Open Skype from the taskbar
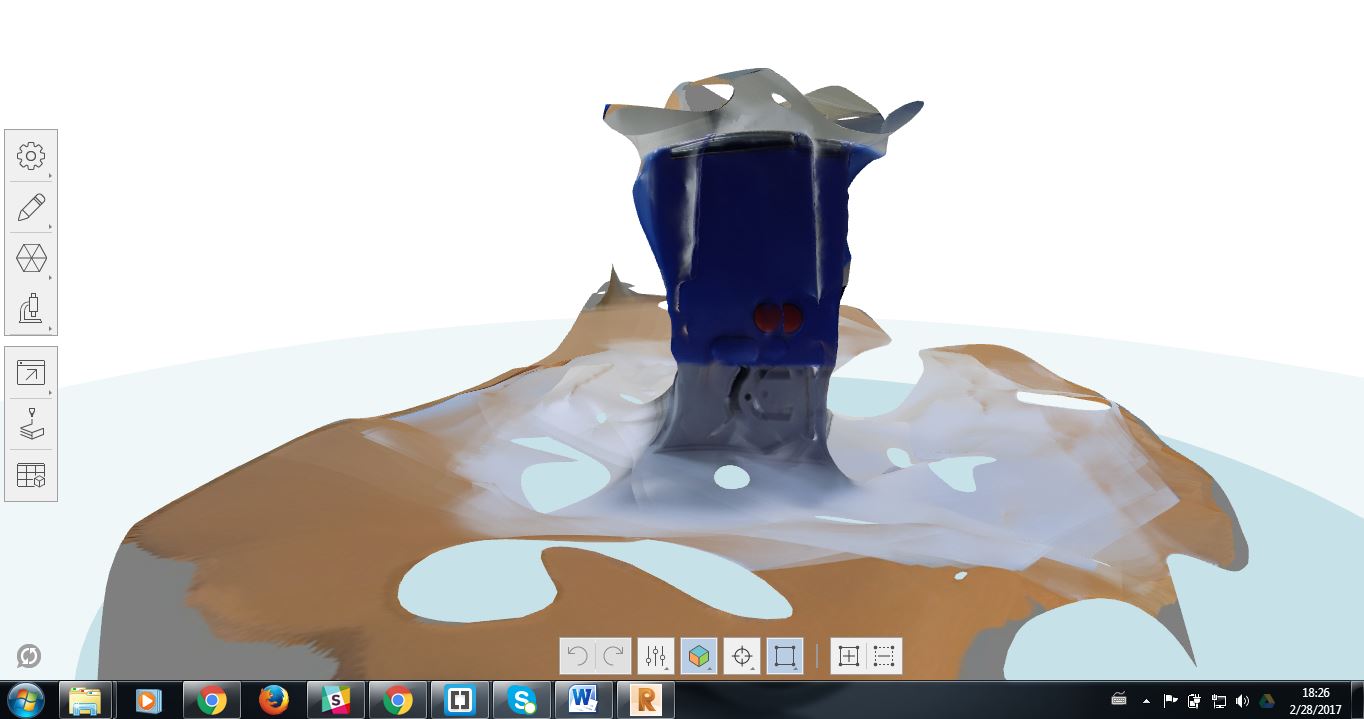This screenshot has height=719, width=1364. 521,700
